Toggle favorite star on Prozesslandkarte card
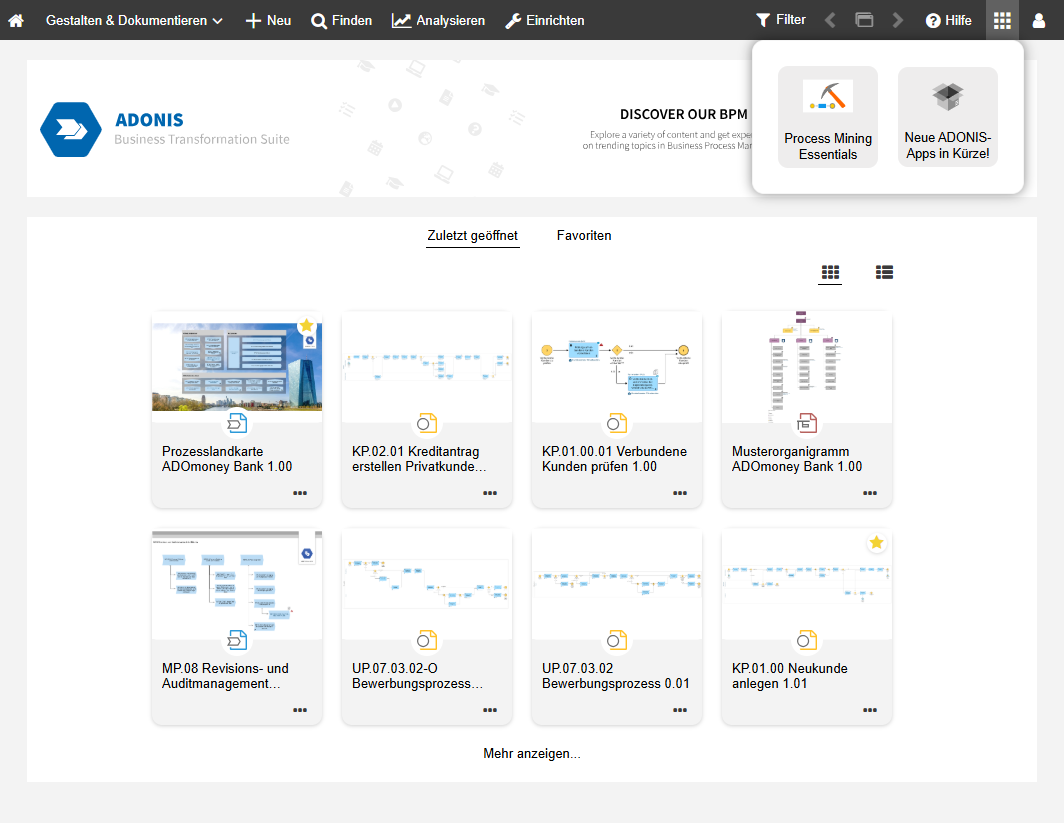Screen dimensions: 1064x823 pyautogui.click(x=307, y=326)
